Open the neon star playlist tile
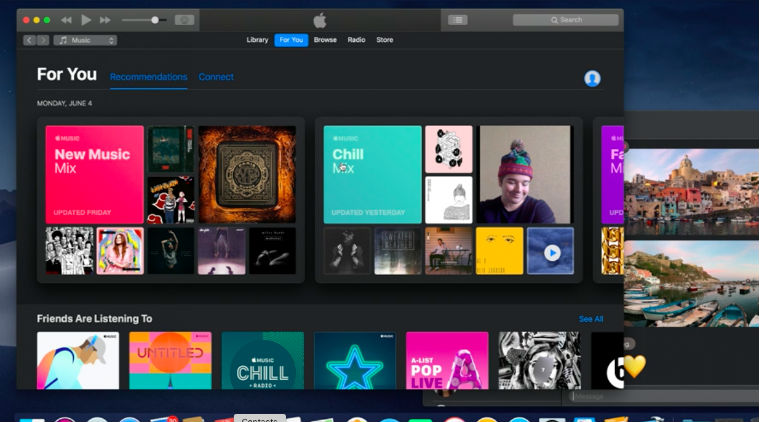This screenshot has height=422, width=759. tap(355, 360)
